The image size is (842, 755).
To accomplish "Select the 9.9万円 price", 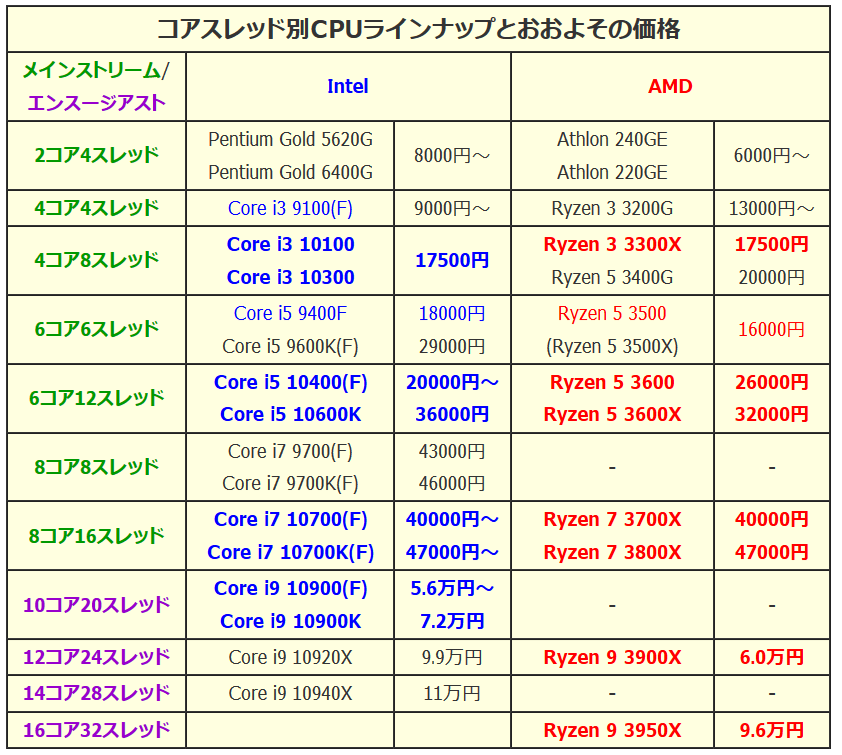I will [452, 657].
